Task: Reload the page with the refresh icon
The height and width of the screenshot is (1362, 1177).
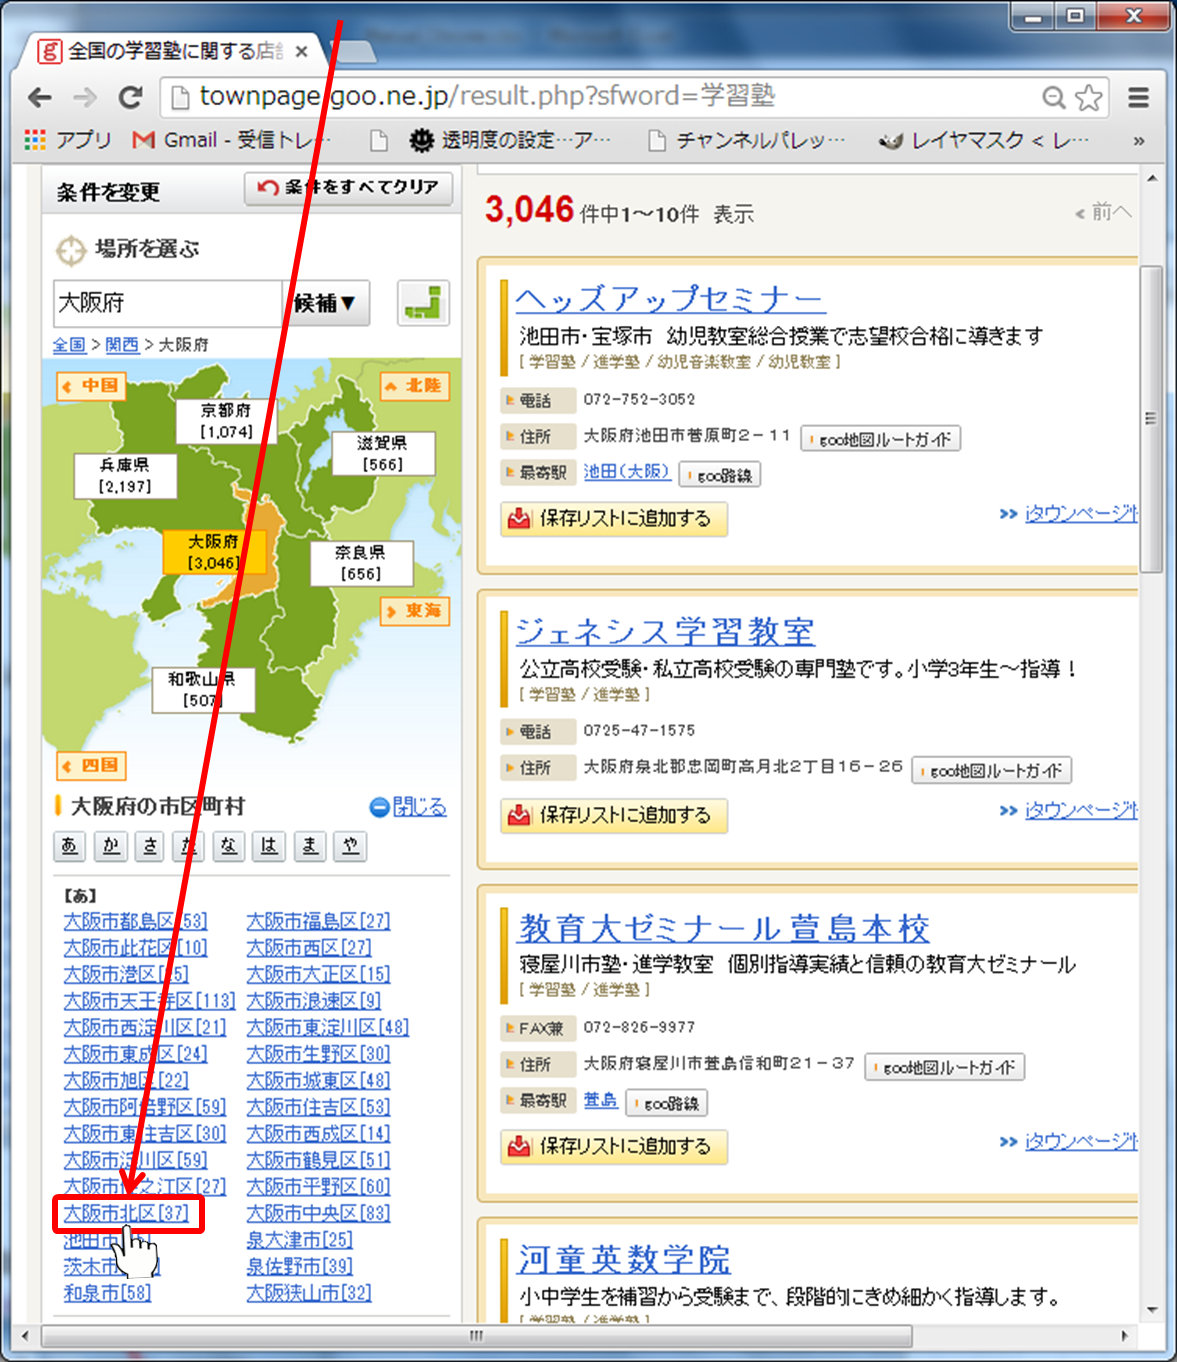Action: [x=130, y=97]
